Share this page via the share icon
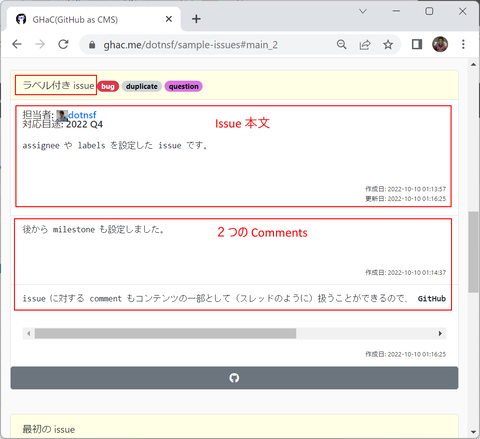 [x=365, y=44]
